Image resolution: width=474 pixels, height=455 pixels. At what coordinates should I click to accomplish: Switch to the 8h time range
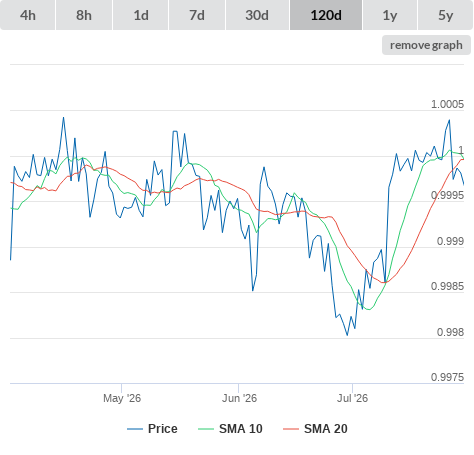pos(84,15)
